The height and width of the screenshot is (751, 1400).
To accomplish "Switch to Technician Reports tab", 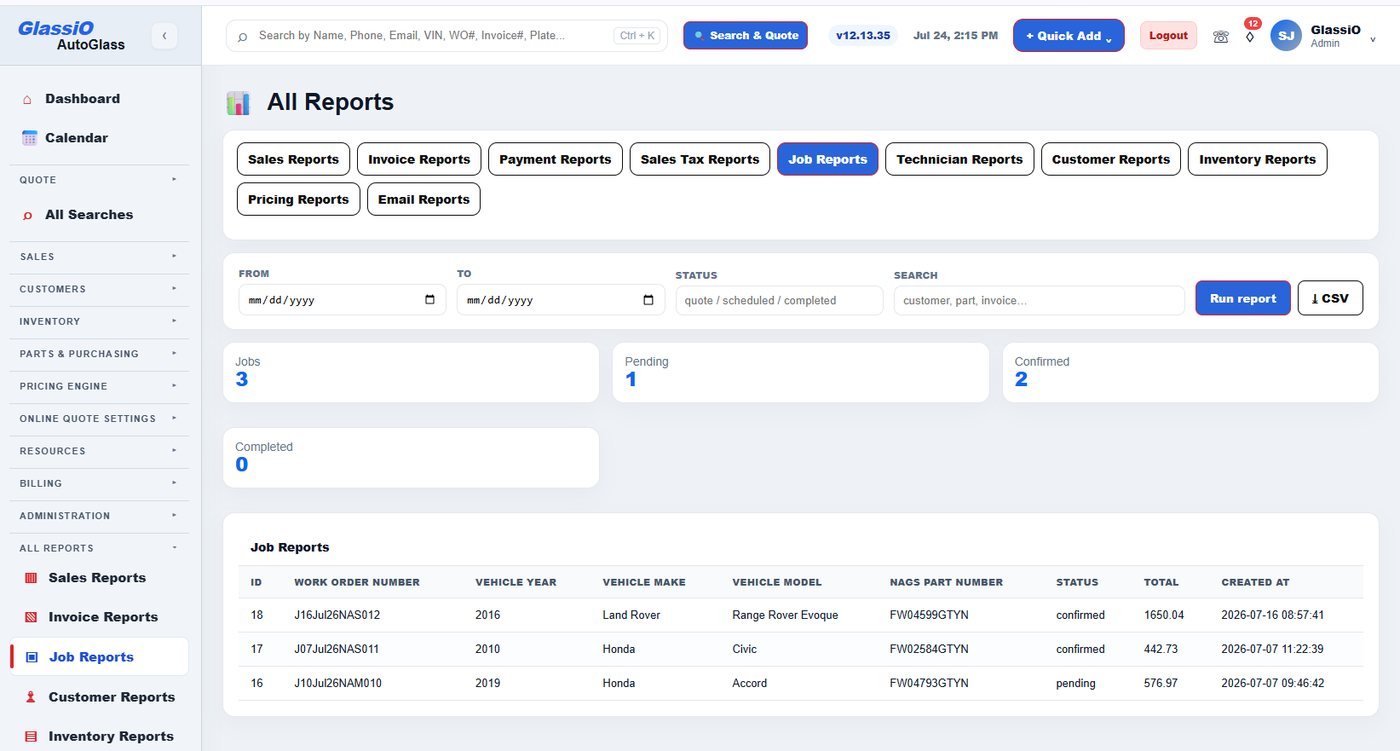I will [x=960, y=159].
